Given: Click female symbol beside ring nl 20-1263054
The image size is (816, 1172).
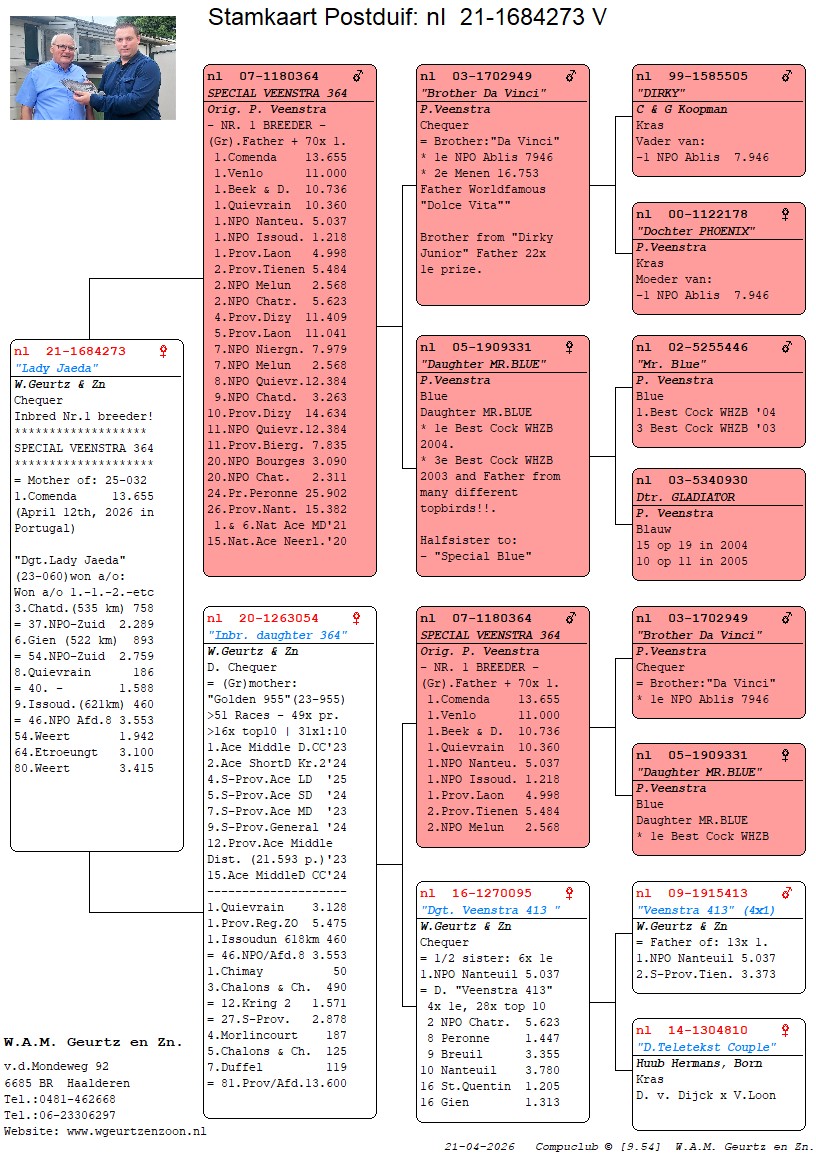Looking at the screenshot, I should pyautogui.click(x=356, y=618).
